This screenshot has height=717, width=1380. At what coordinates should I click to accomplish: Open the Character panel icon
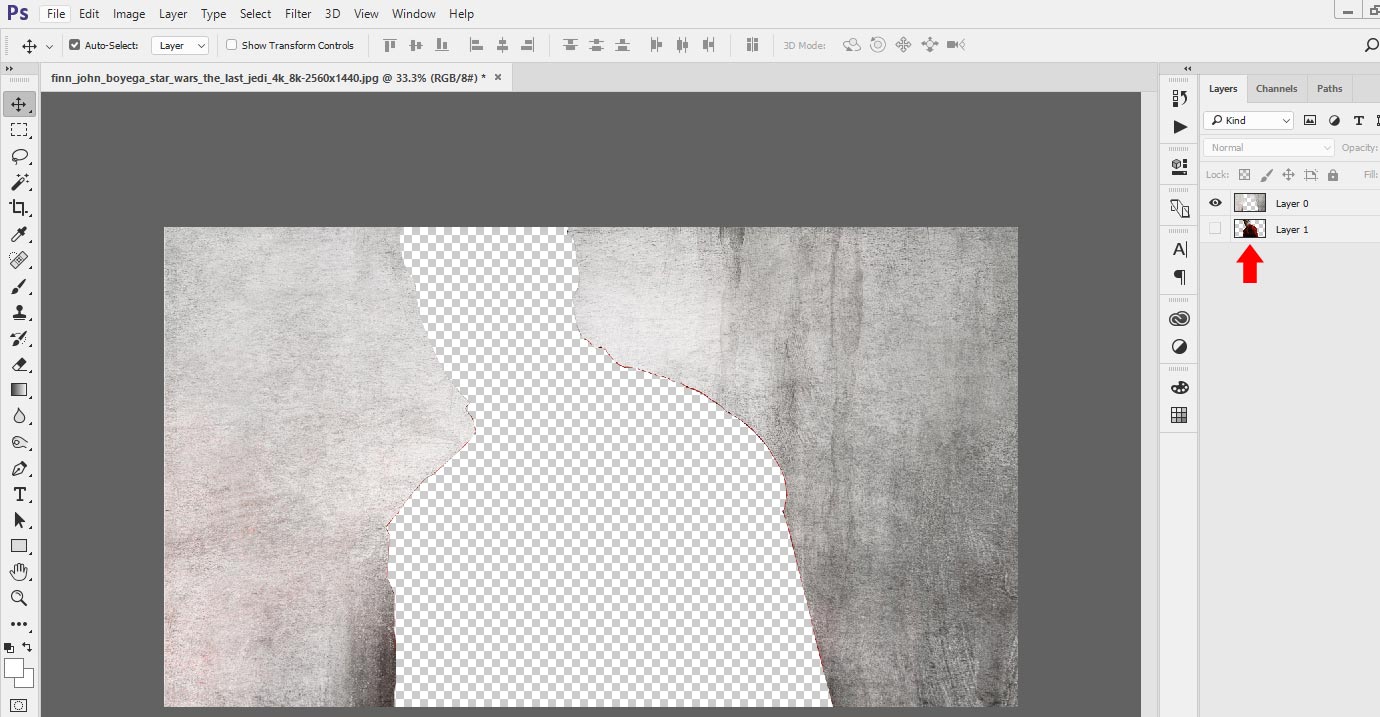click(x=1180, y=249)
